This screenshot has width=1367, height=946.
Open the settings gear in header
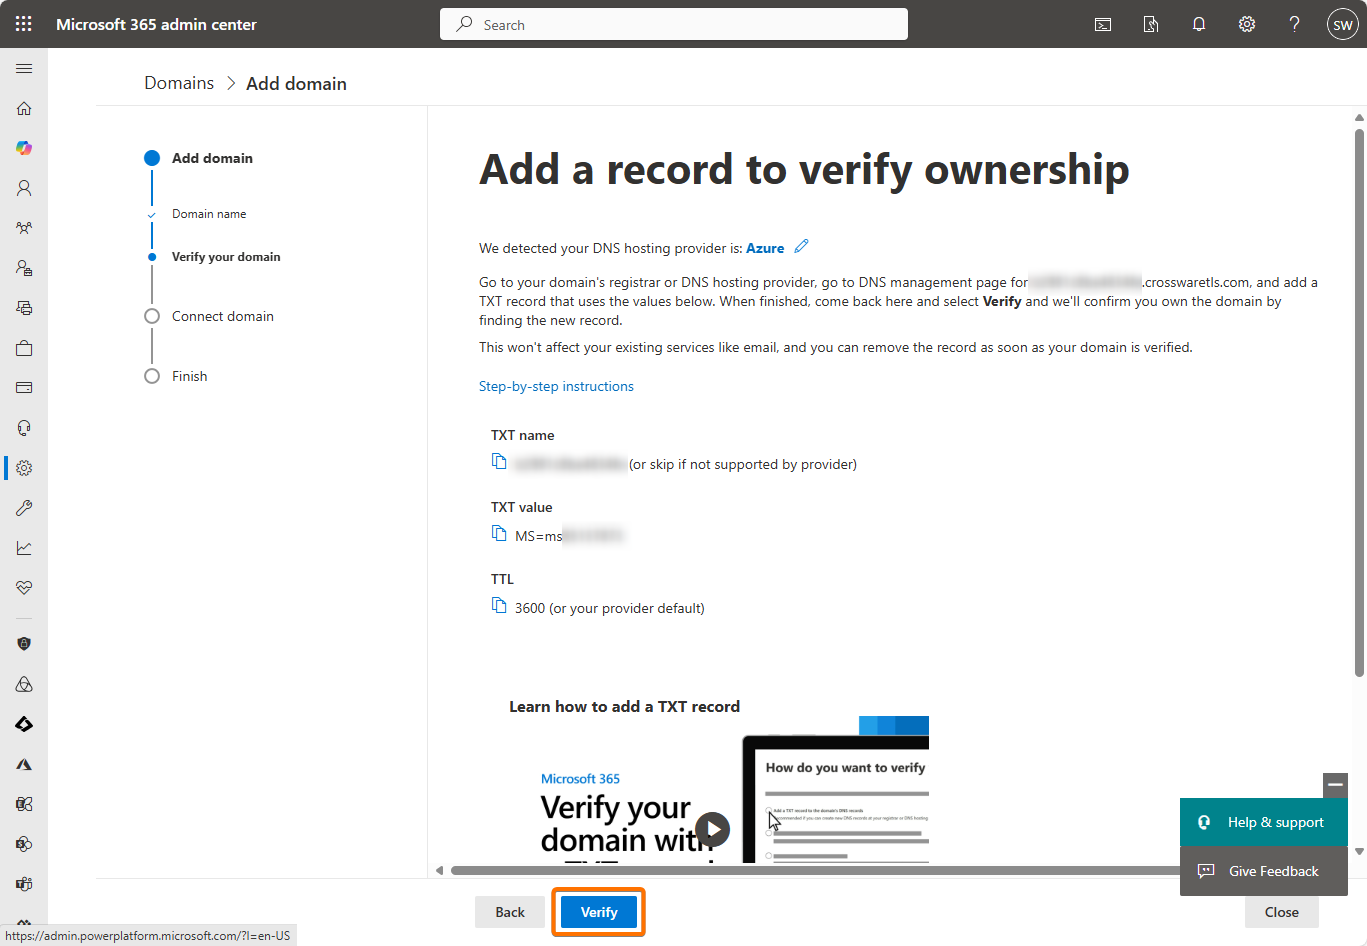coord(1246,24)
